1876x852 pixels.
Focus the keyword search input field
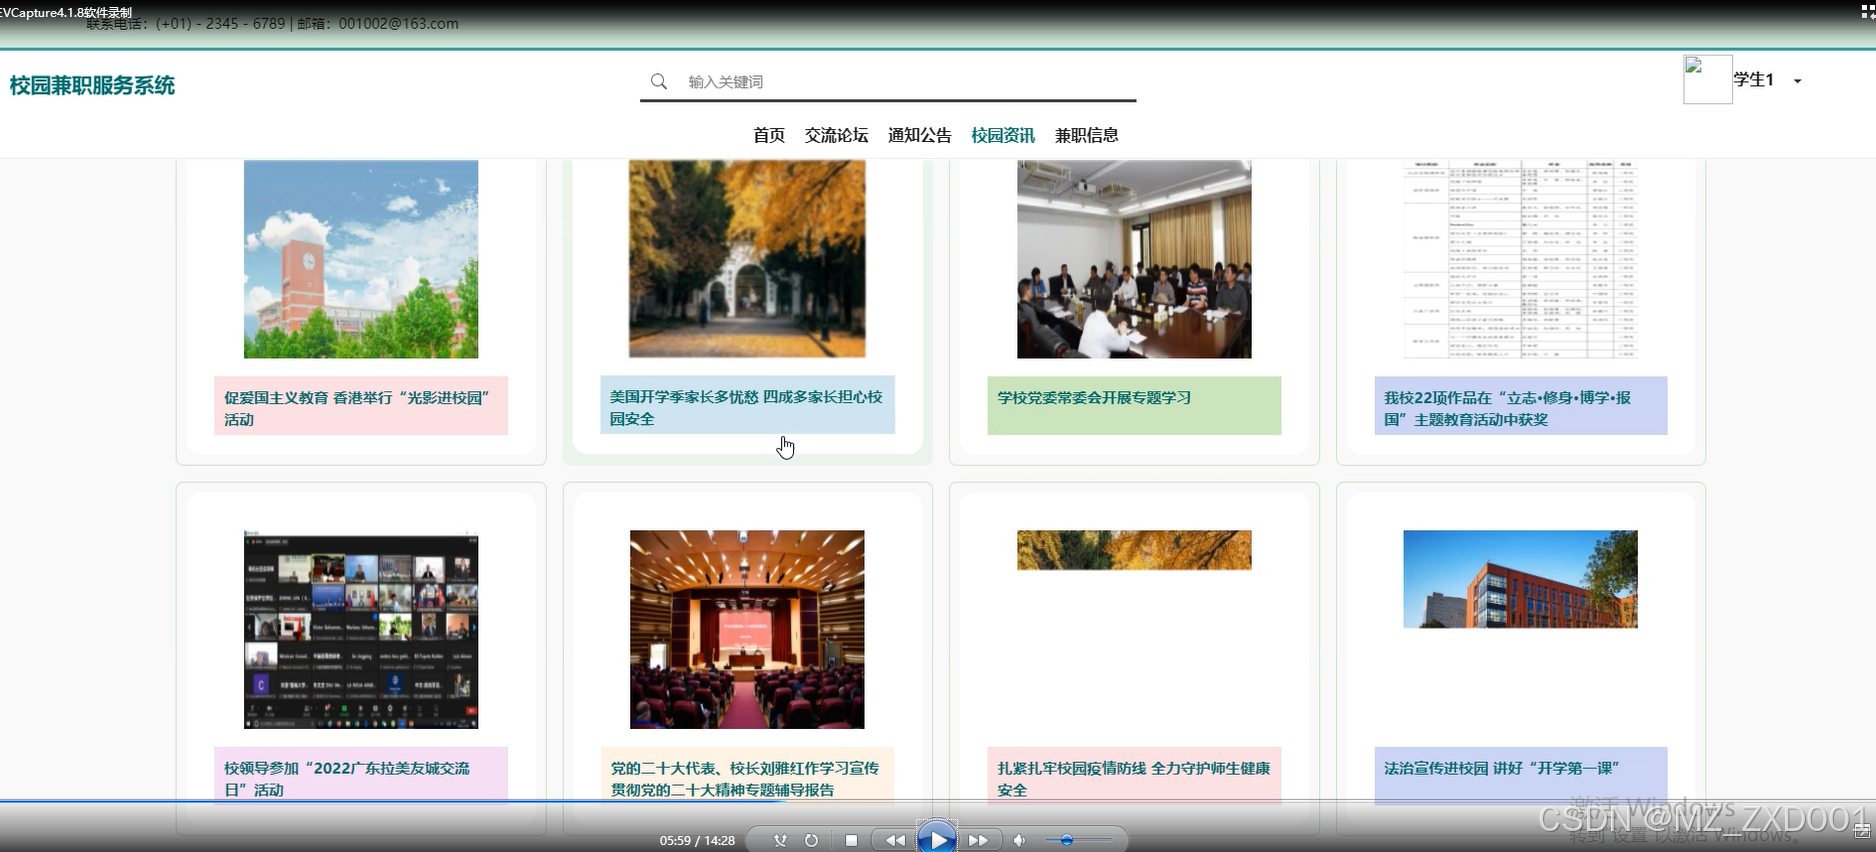(x=908, y=81)
